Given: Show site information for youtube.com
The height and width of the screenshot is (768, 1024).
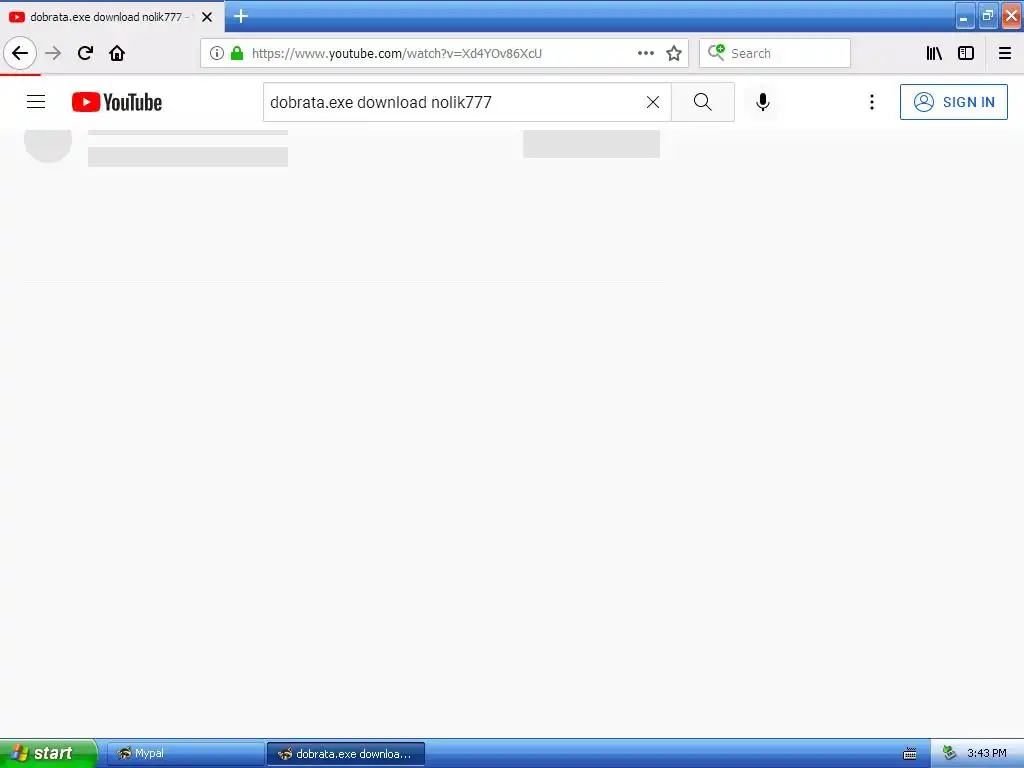Looking at the screenshot, I should click(217, 53).
